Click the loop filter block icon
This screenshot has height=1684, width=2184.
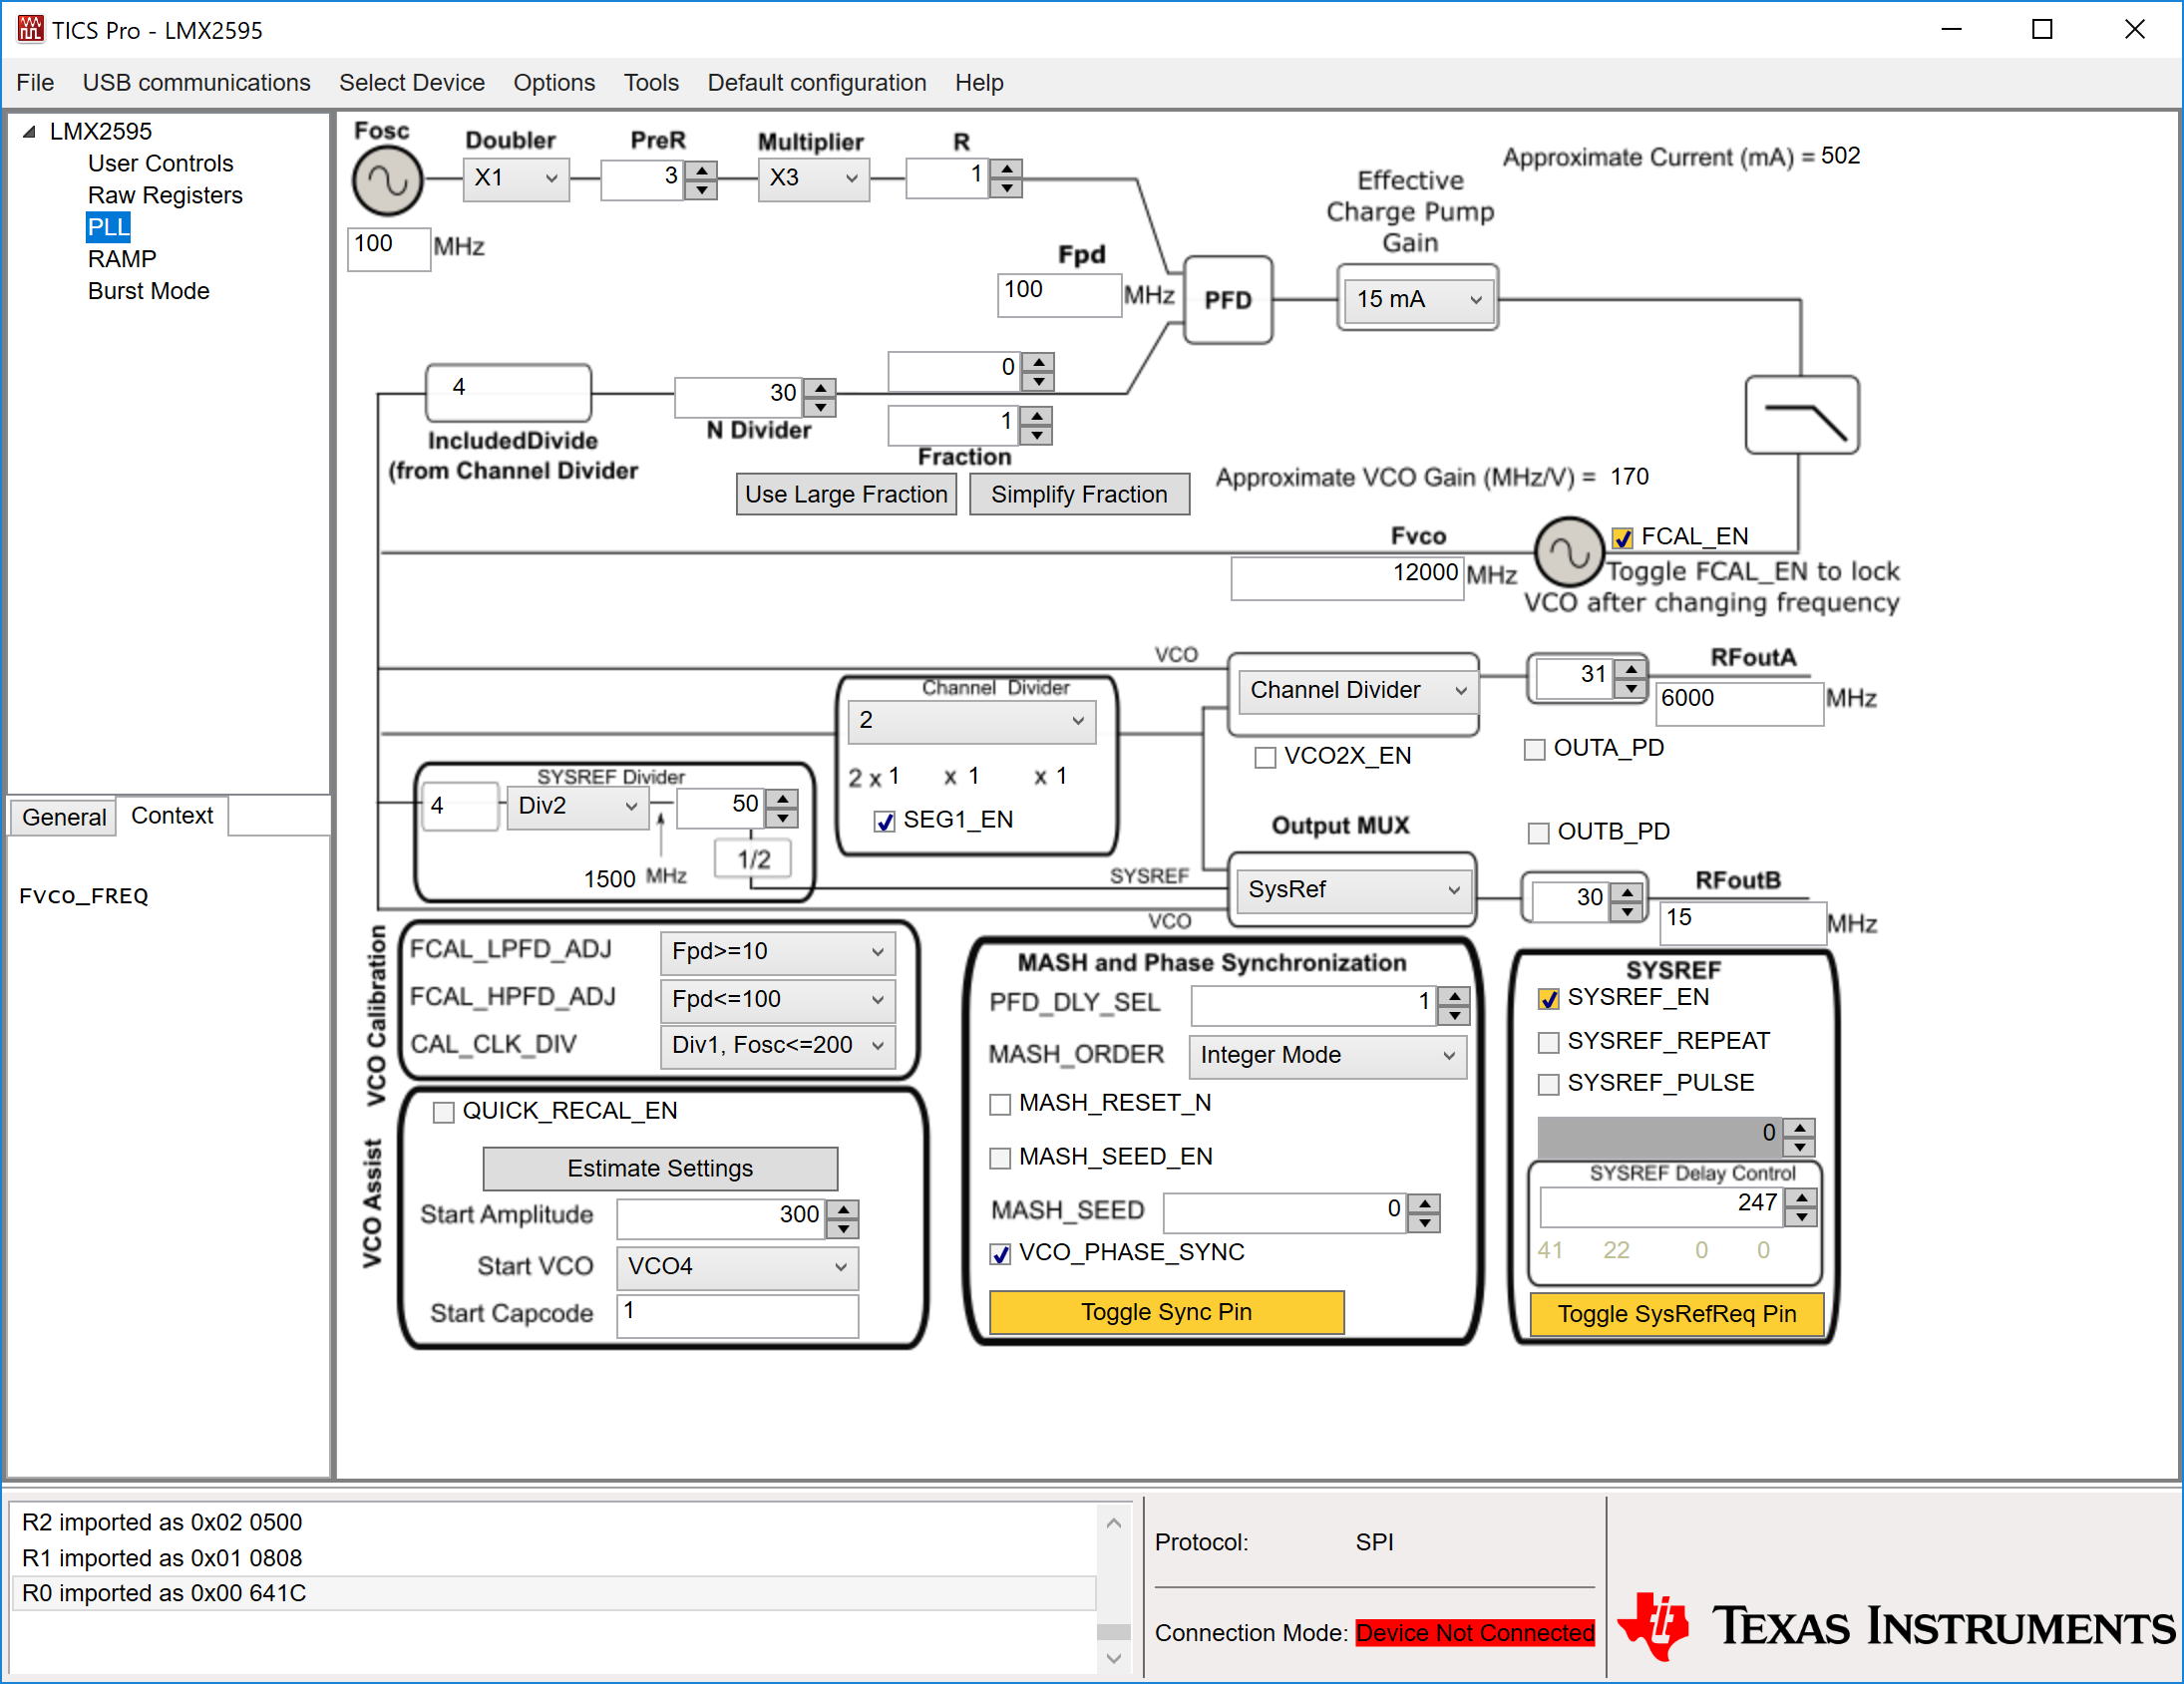[x=1802, y=415]
